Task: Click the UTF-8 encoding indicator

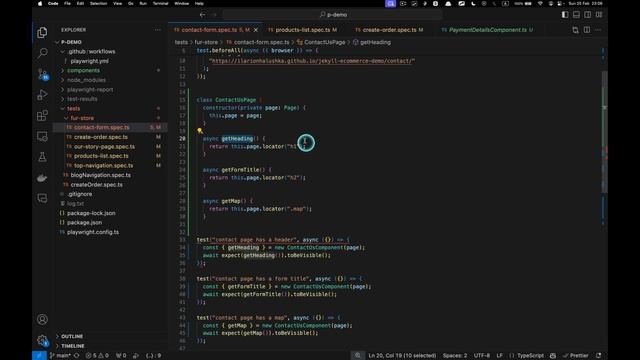Action: (482, 356)
